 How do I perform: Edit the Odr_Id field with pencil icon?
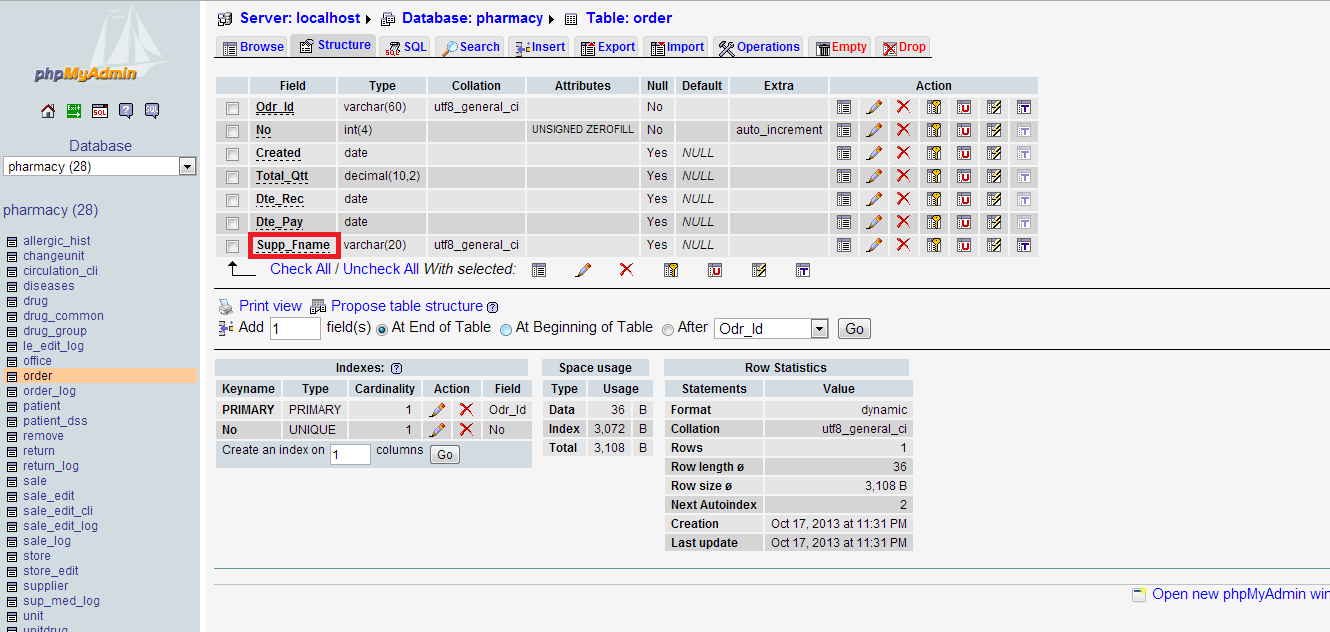coord(874,107)
